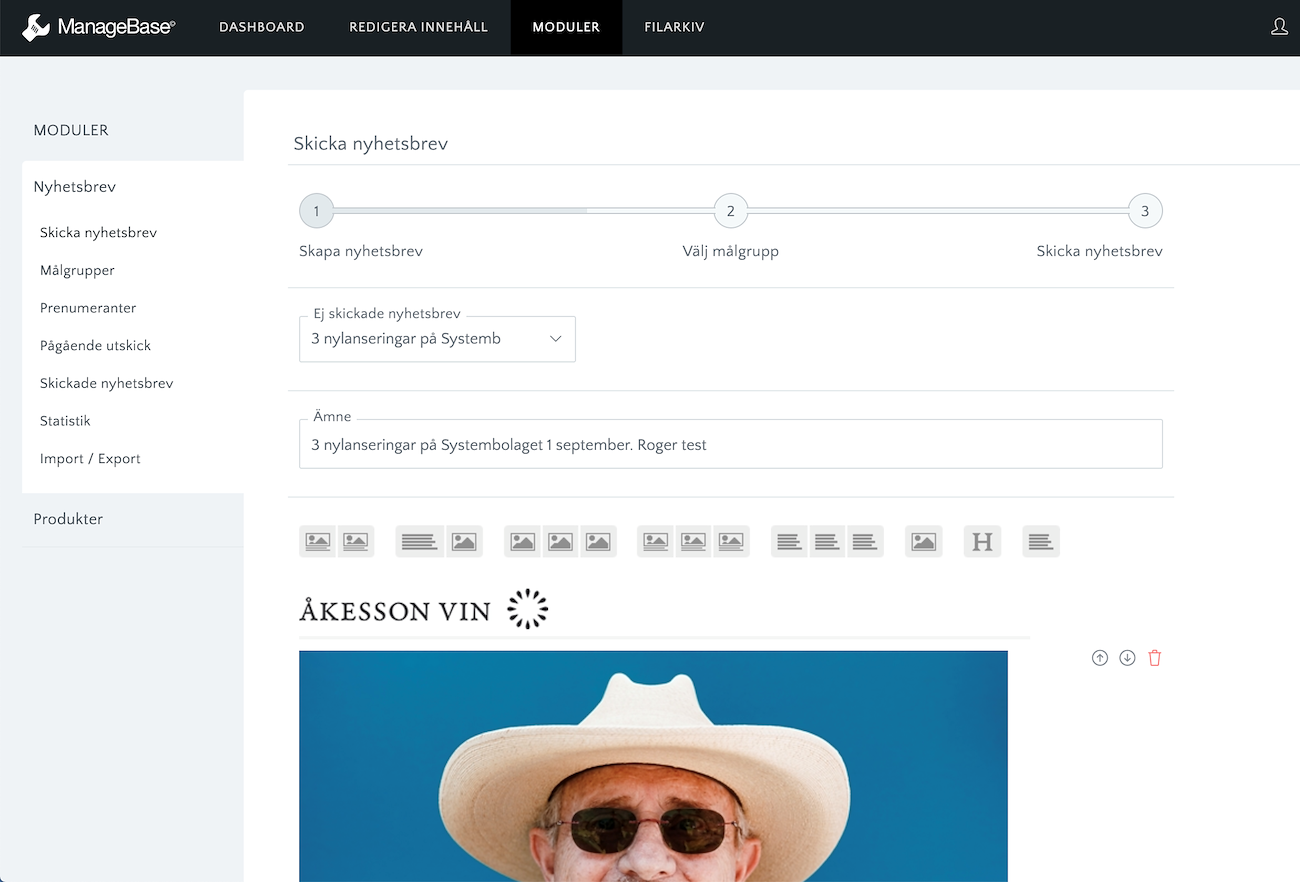Insert single text paragraph block
Image resolution: width=1300 pixels, height=882 pixels.
click(x=1040, y=541)
